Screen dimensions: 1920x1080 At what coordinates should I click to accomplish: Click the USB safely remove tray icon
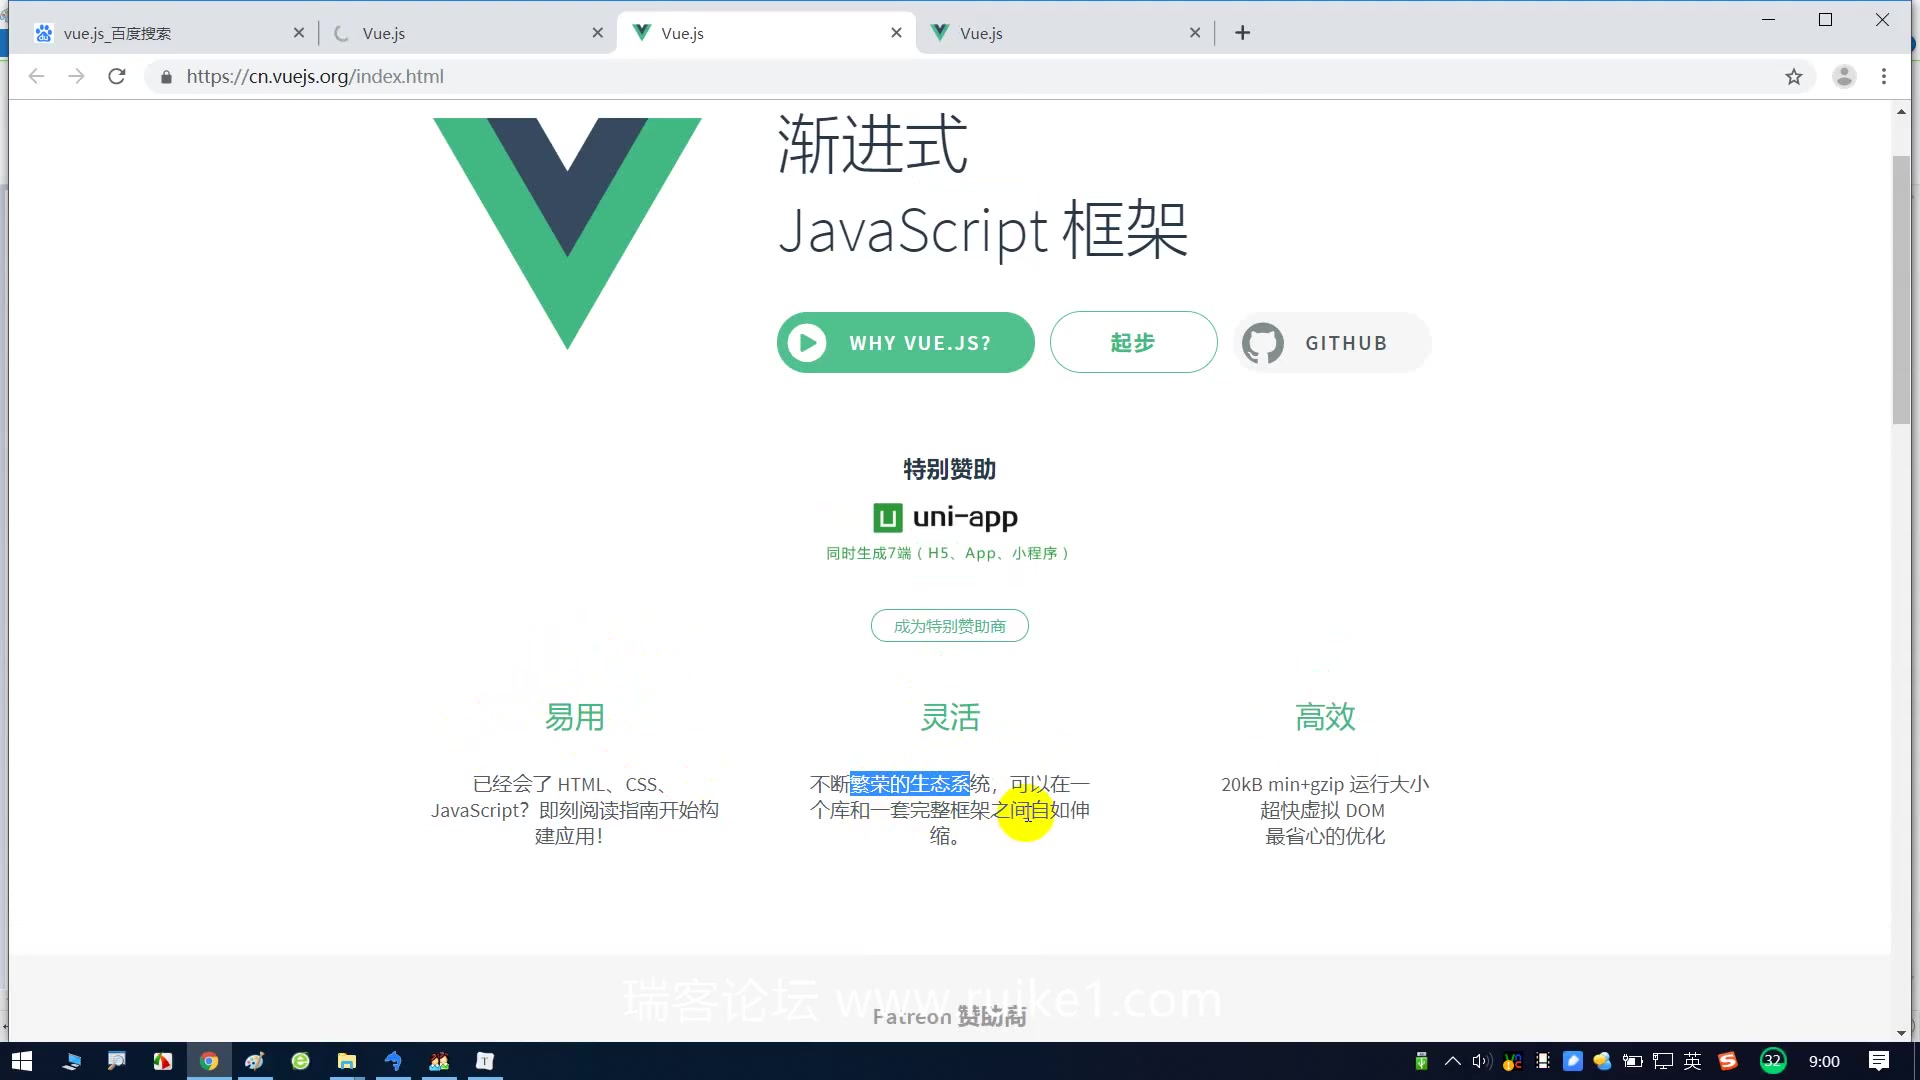coord(1421,1061)
